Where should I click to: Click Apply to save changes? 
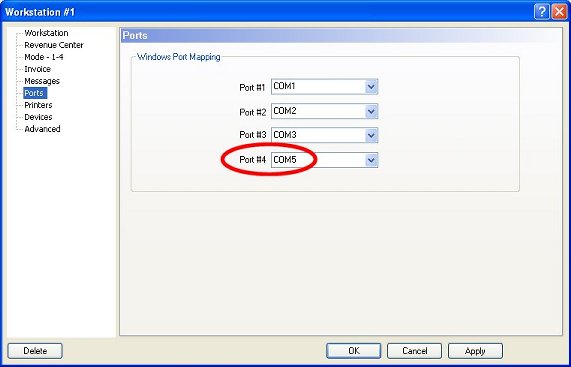(475, 351)
